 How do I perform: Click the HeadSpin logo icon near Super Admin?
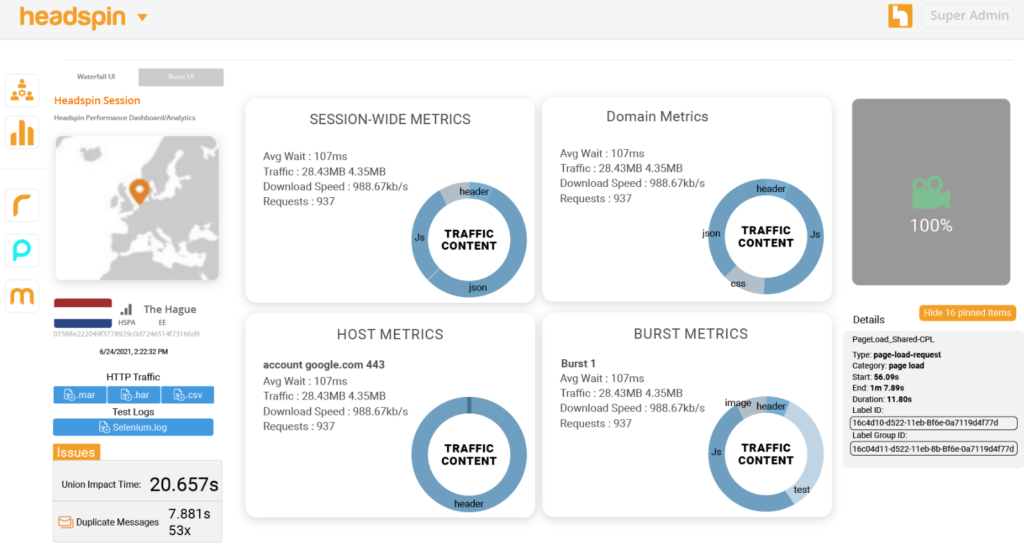900,16
